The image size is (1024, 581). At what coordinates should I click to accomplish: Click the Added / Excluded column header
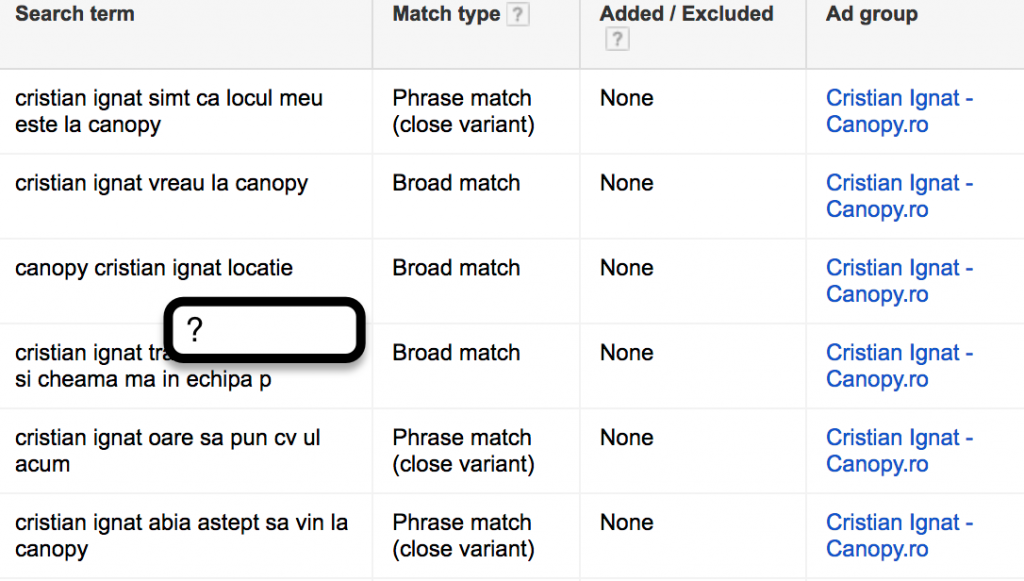point(686,14)
